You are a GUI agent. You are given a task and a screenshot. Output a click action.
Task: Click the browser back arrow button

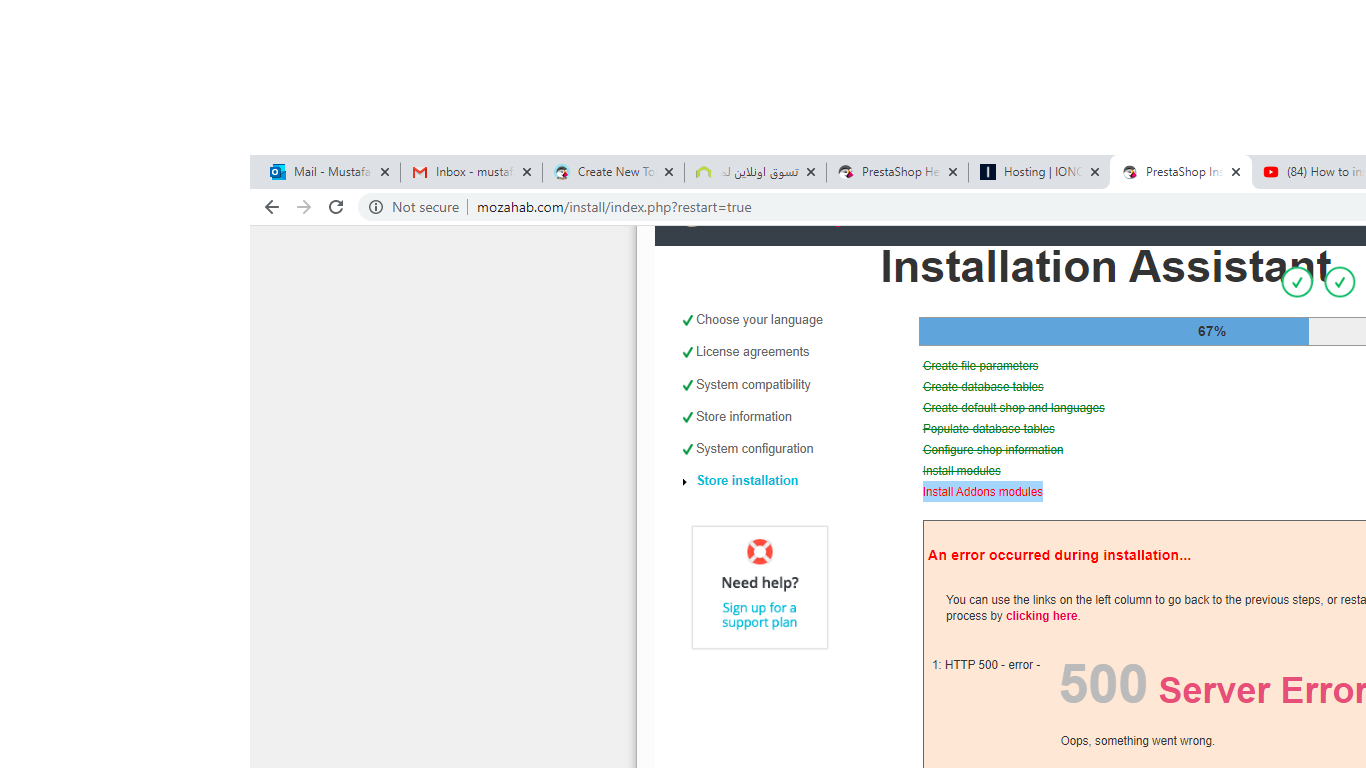[271, 207]
